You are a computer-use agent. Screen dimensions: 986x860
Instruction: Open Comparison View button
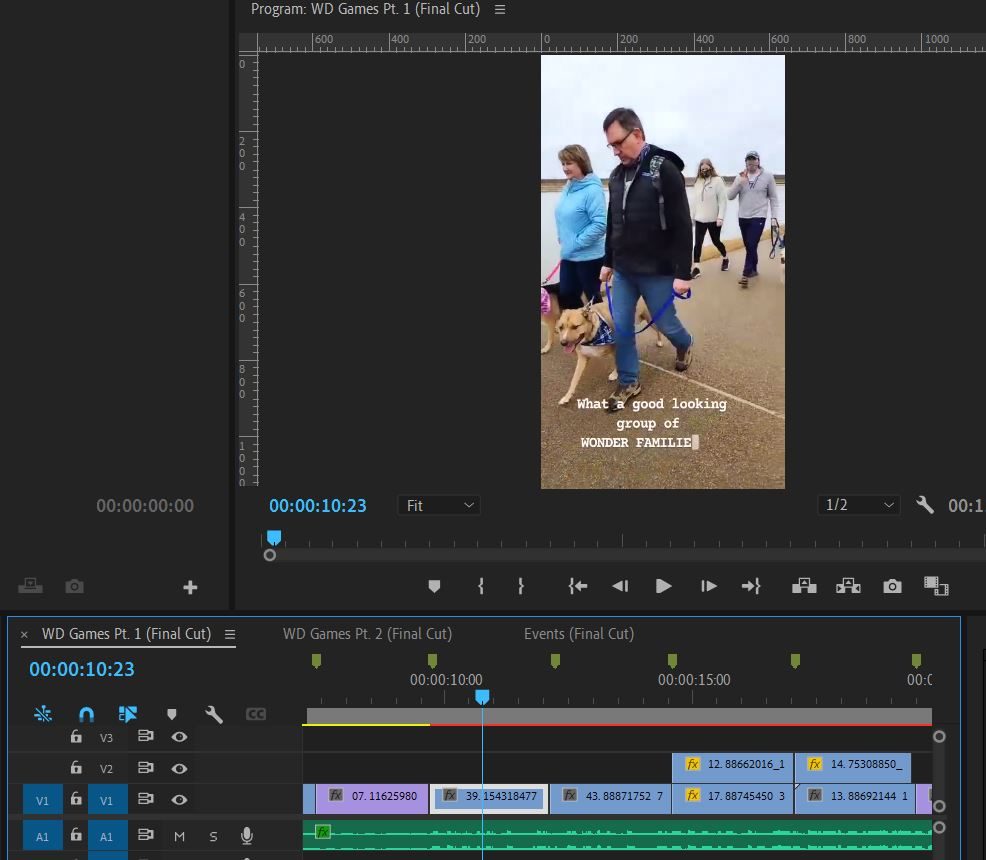936,587
